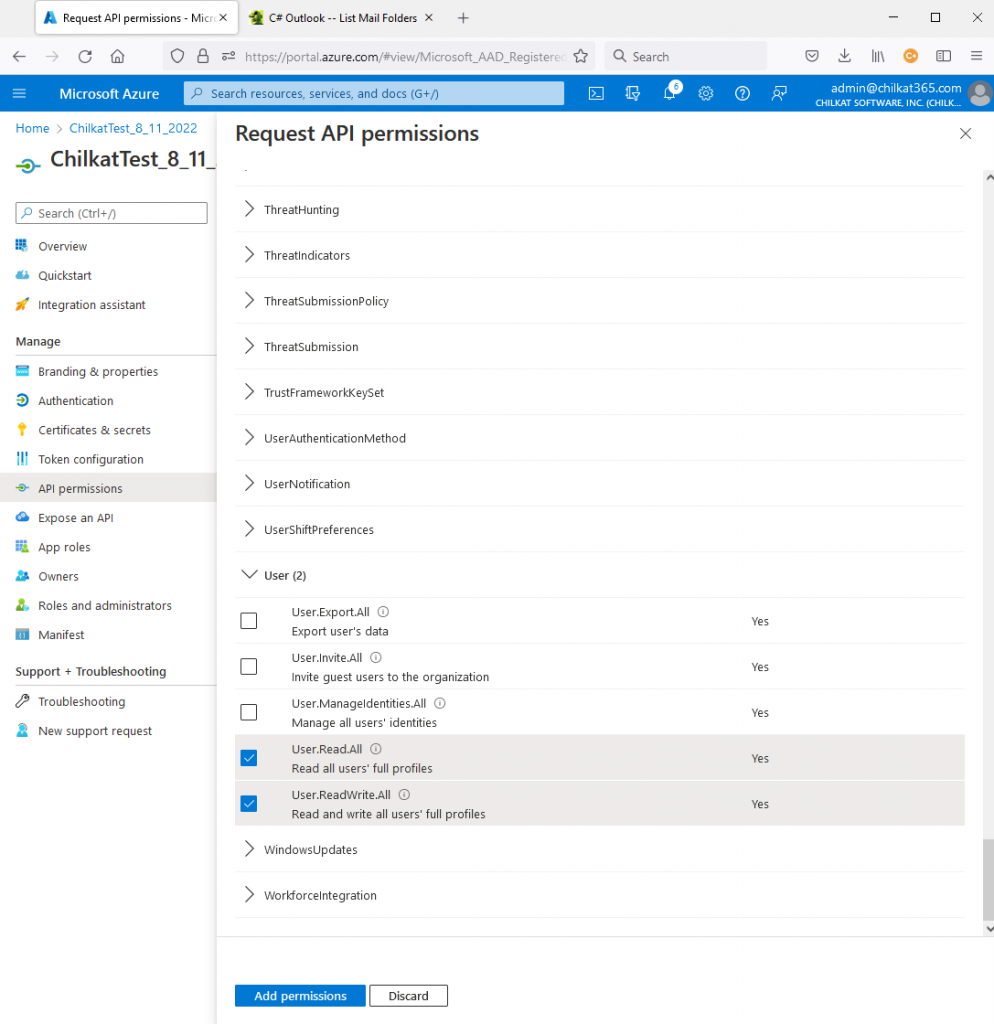Image resolution: width=994 pixels, height=1024 pixels.
Task: View the app Manifest
Action: click(62, 634)
